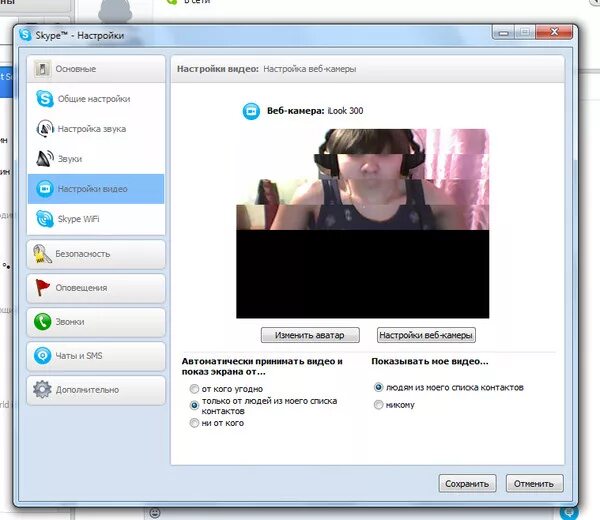This screenshot has height=520, width=600.
Task: Click the padlock icon for Безопасность
Action: tap(42, 254)
